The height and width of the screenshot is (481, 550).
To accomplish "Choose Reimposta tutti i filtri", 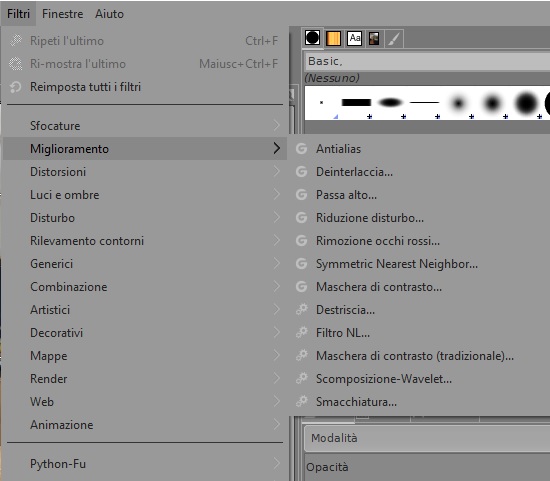I will pyautogui.click(x=145, y=87).
